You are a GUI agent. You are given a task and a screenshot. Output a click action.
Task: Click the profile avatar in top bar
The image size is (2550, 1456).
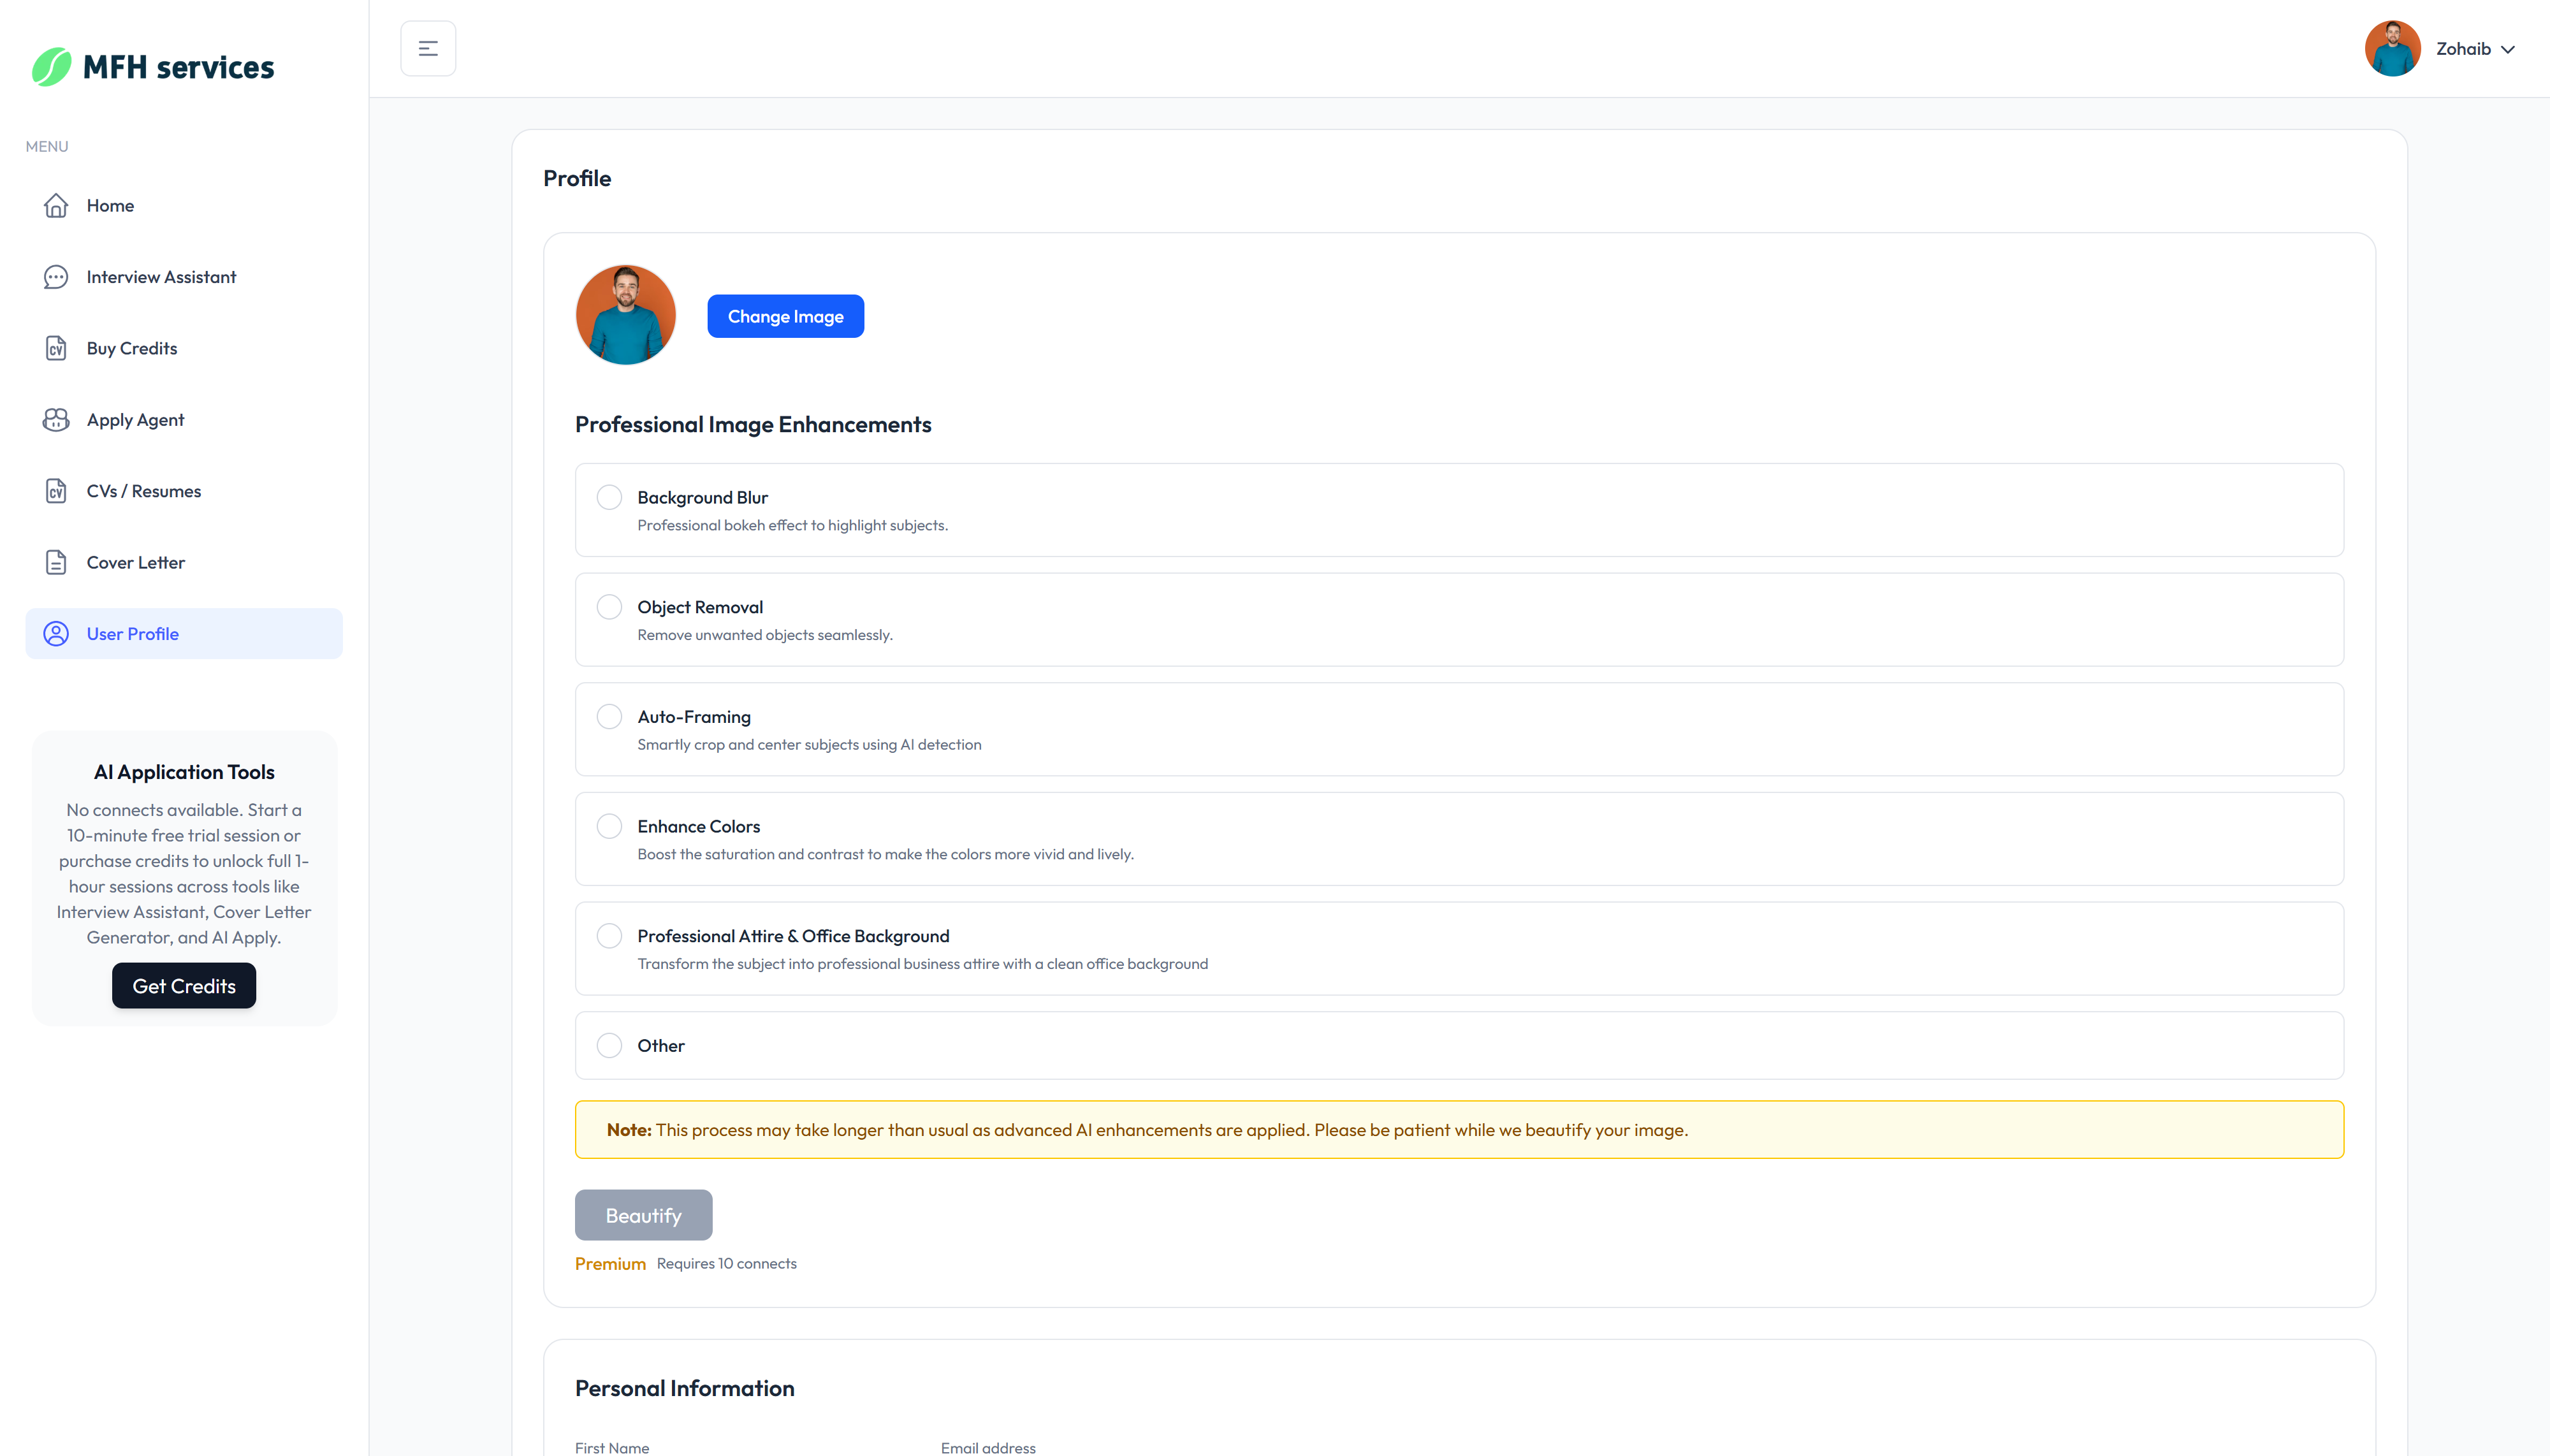pyautogui.click(x=2392, y=47)
